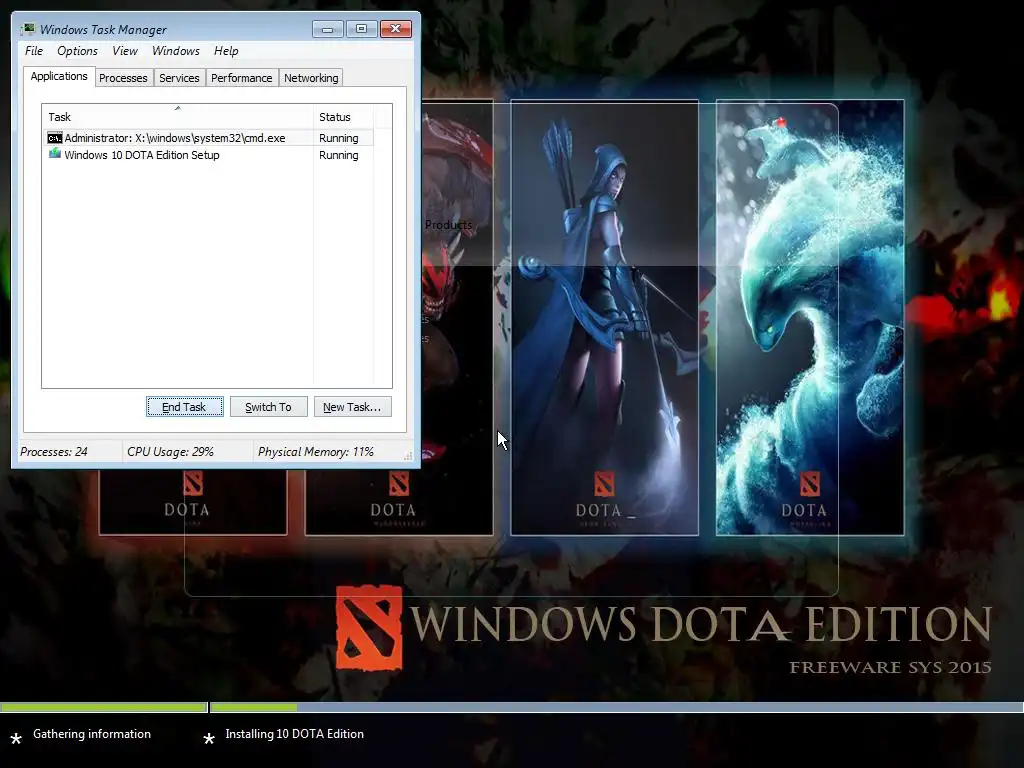Click the DOTA logo on the Morphling card

[x=810, y=484]
